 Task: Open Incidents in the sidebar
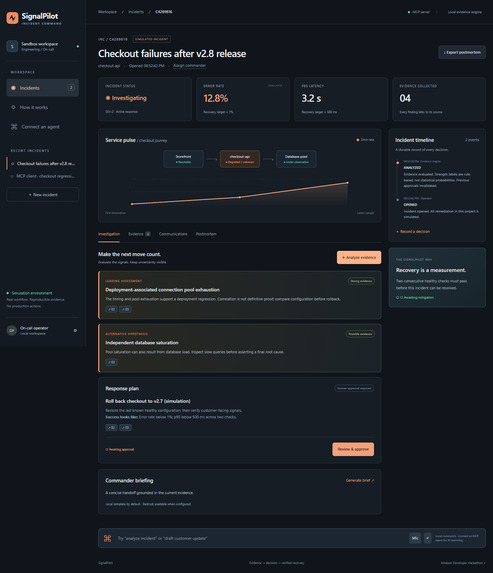click(43, 88)
